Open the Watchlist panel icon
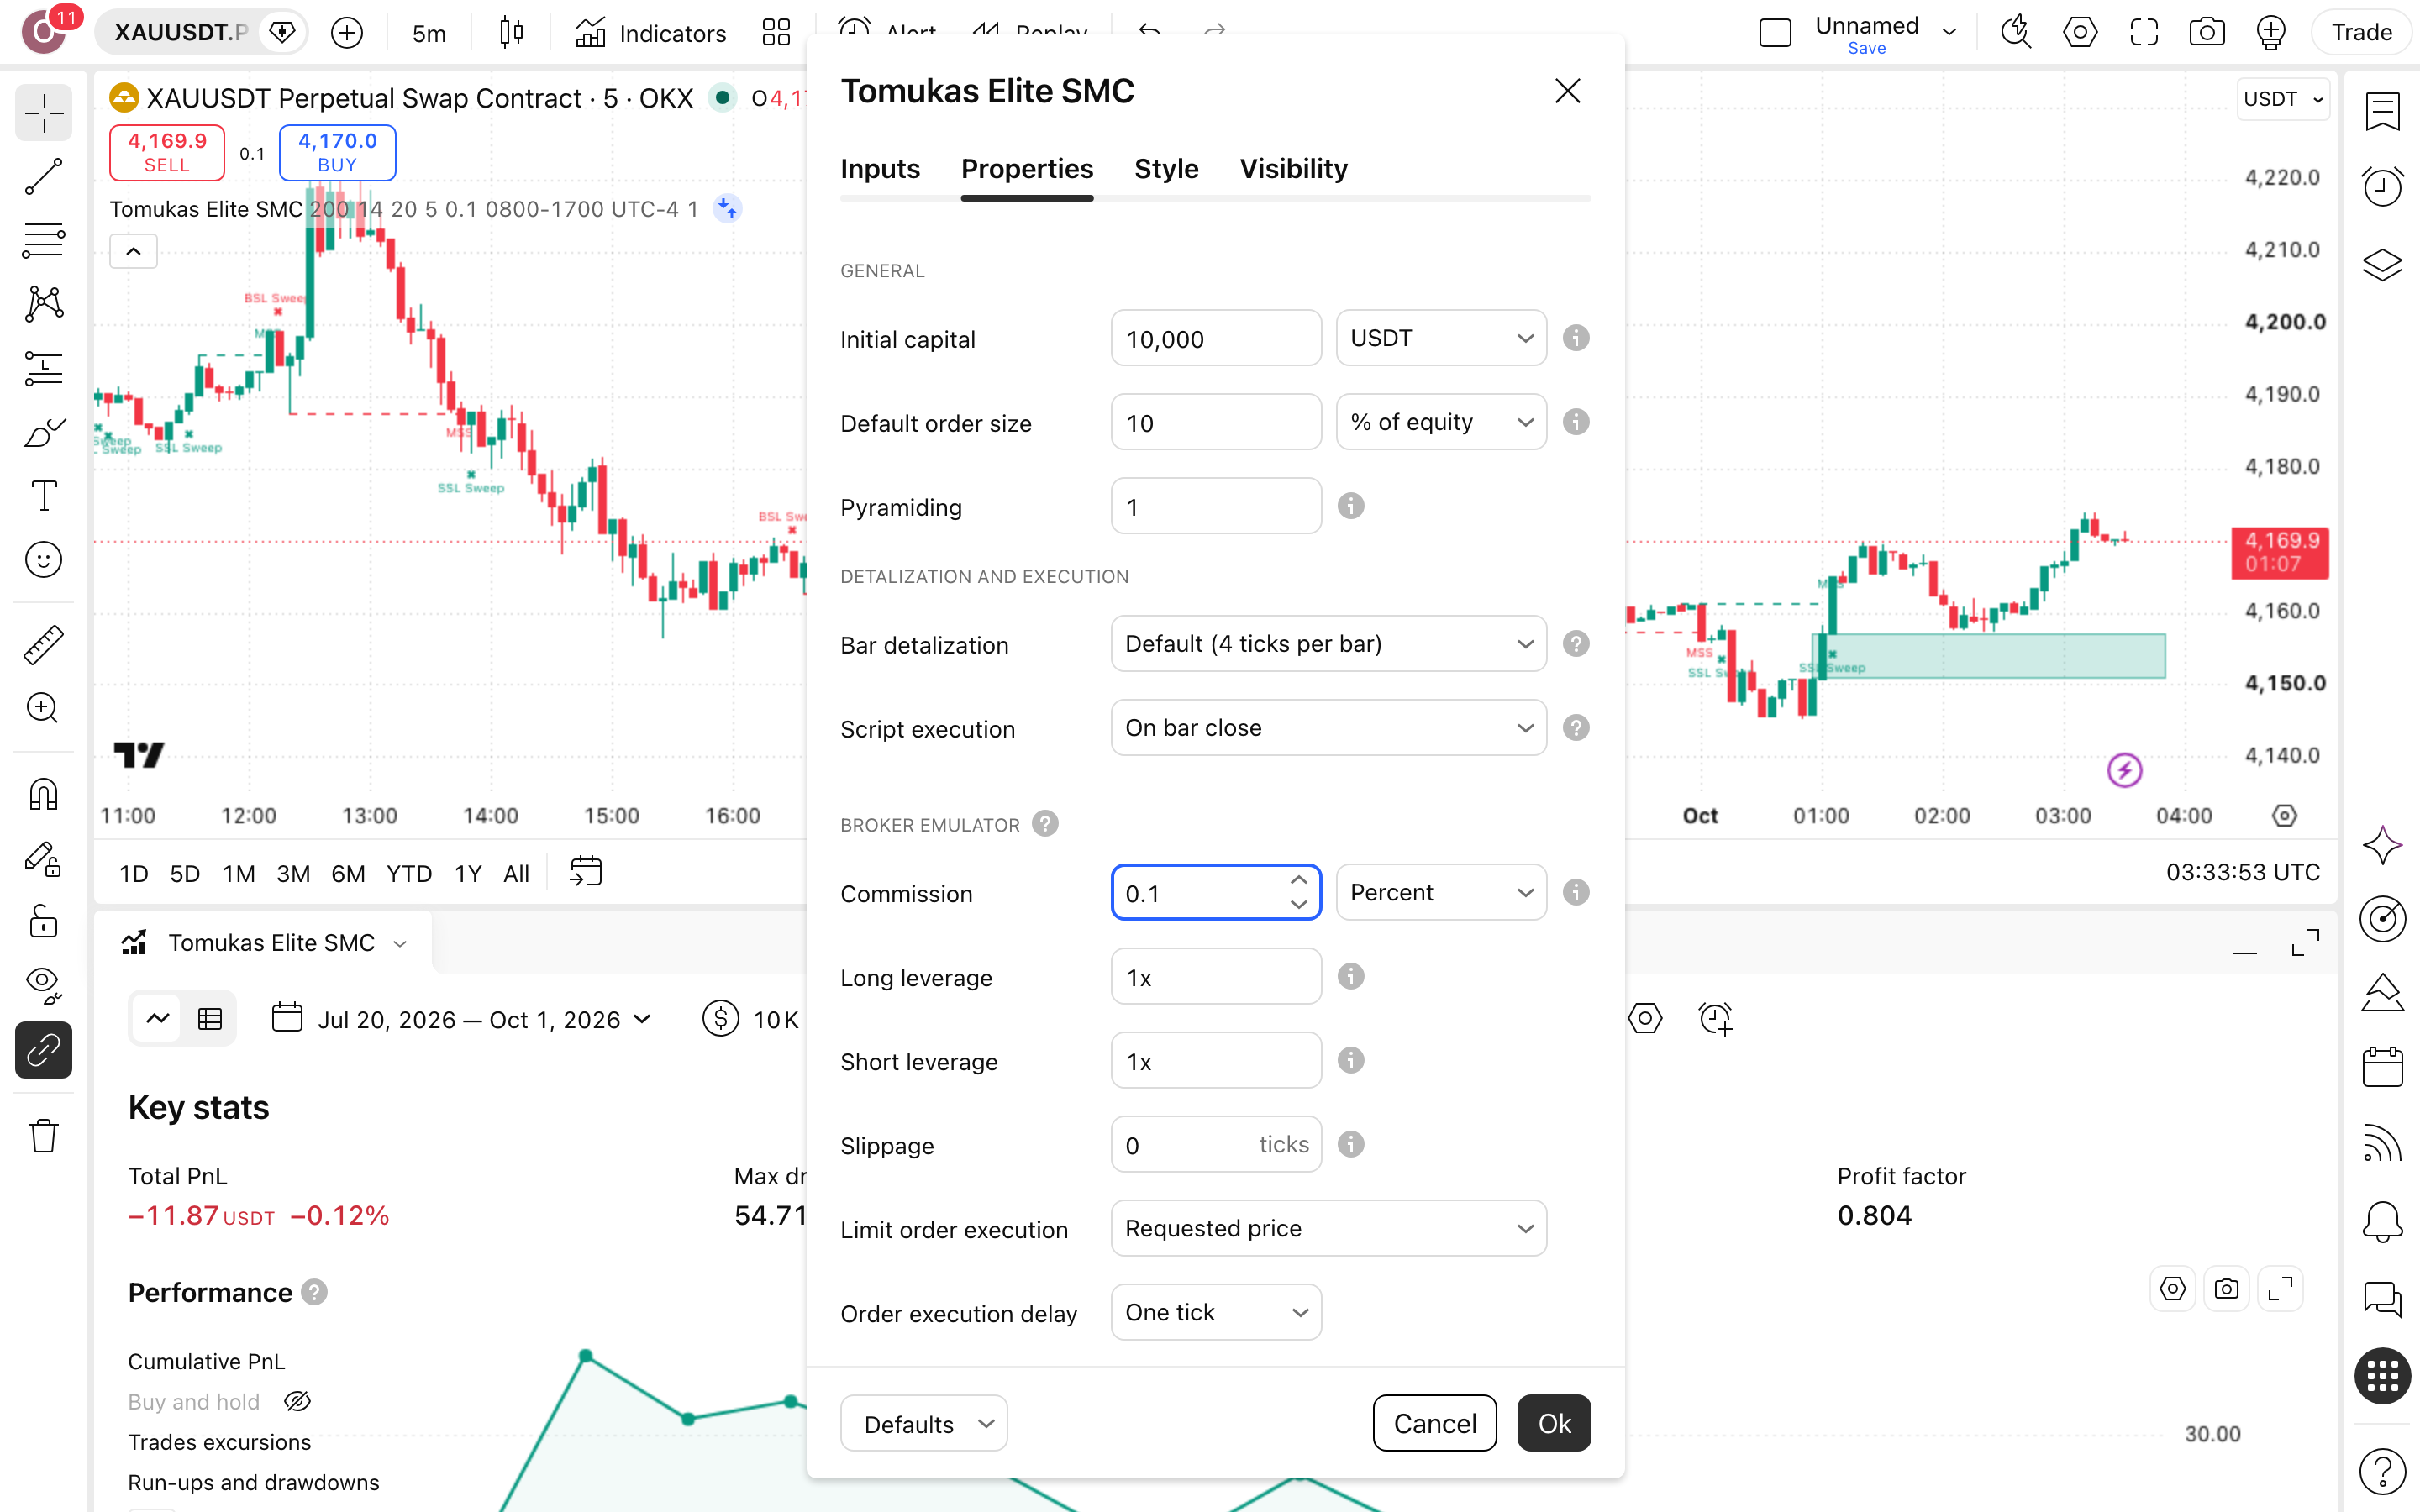The width and height of the screenshot is (2420, 1512). coord(2382,111)
